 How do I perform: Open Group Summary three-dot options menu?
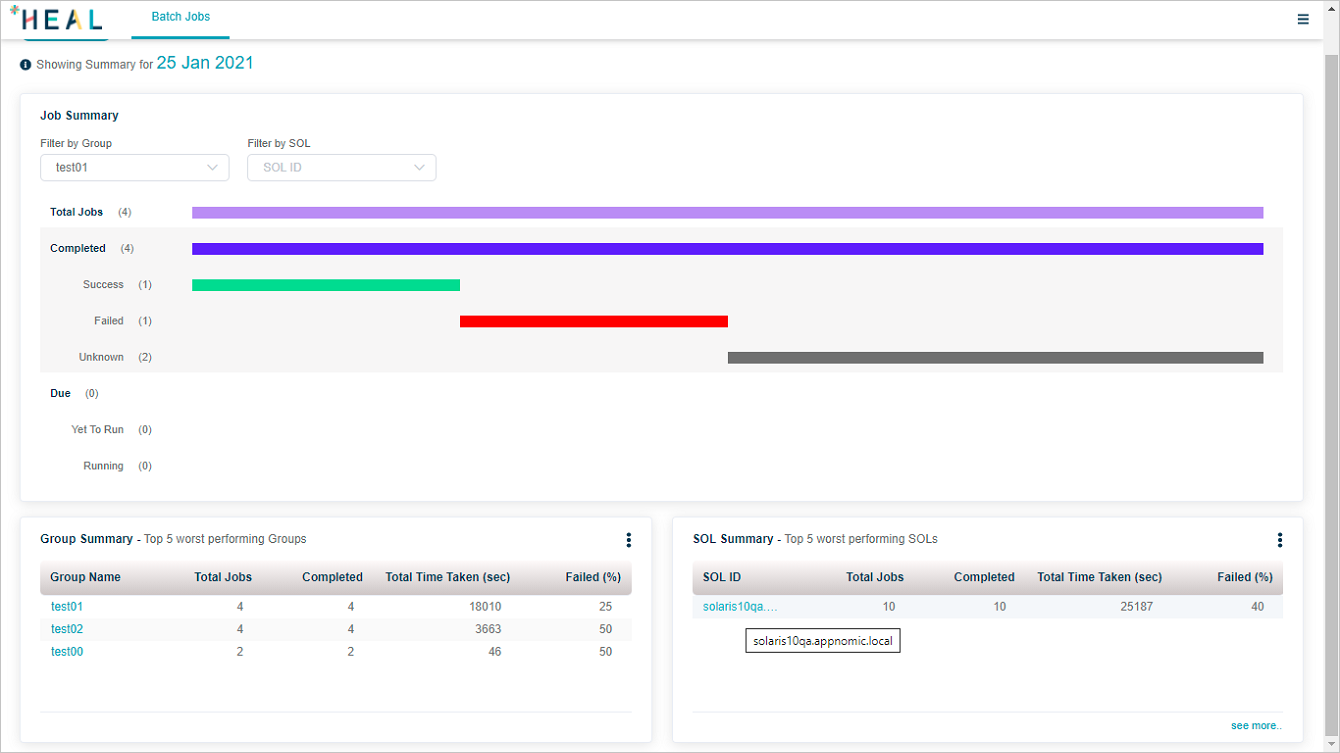pos(628,540)
